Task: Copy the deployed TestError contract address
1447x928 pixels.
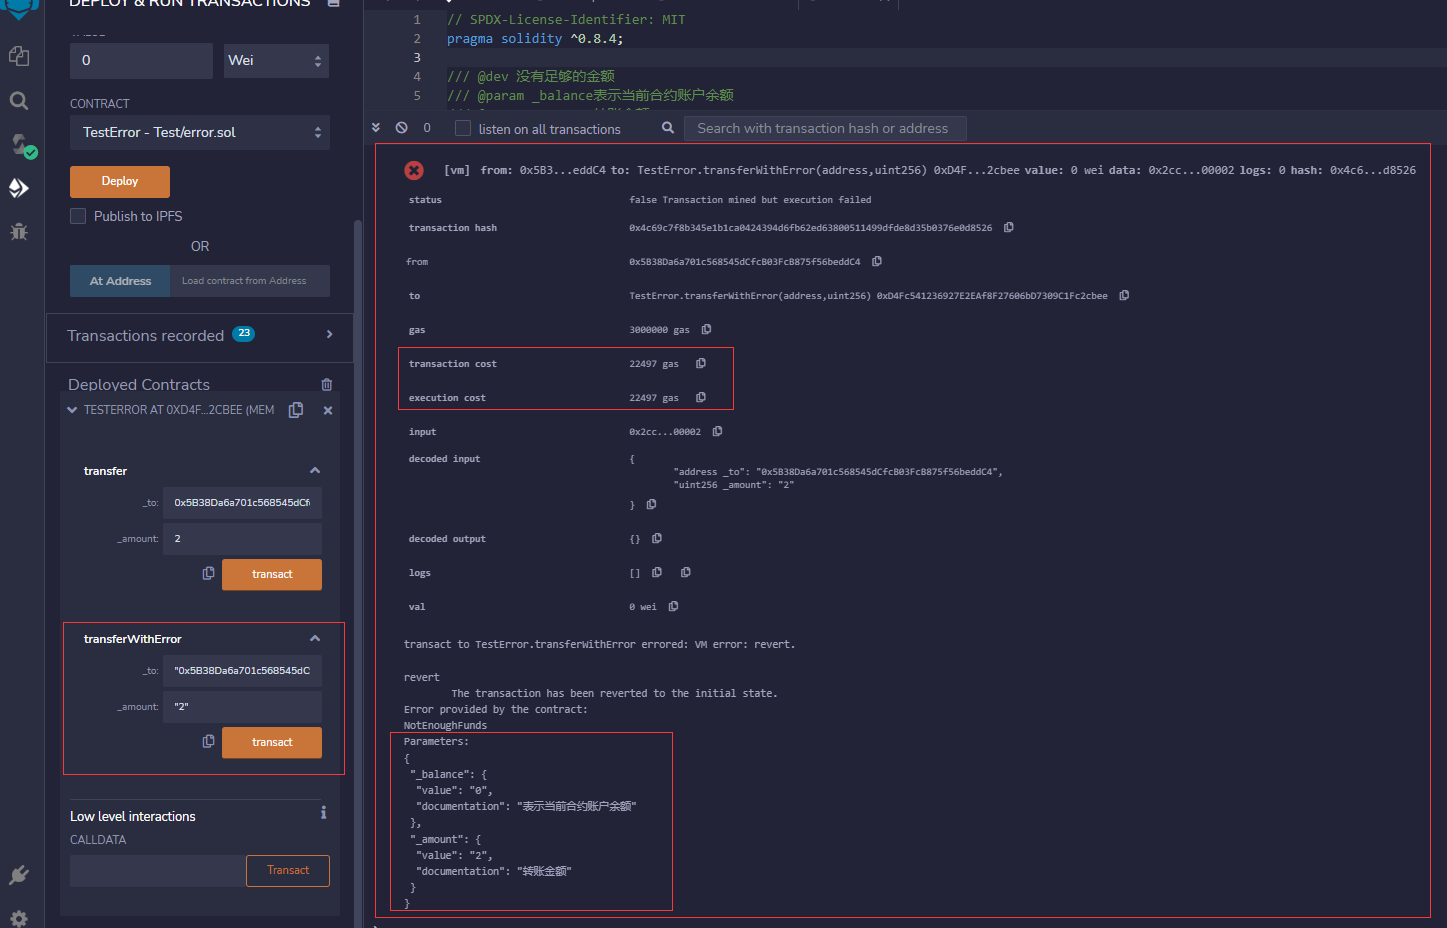Action: coord(295,409)
